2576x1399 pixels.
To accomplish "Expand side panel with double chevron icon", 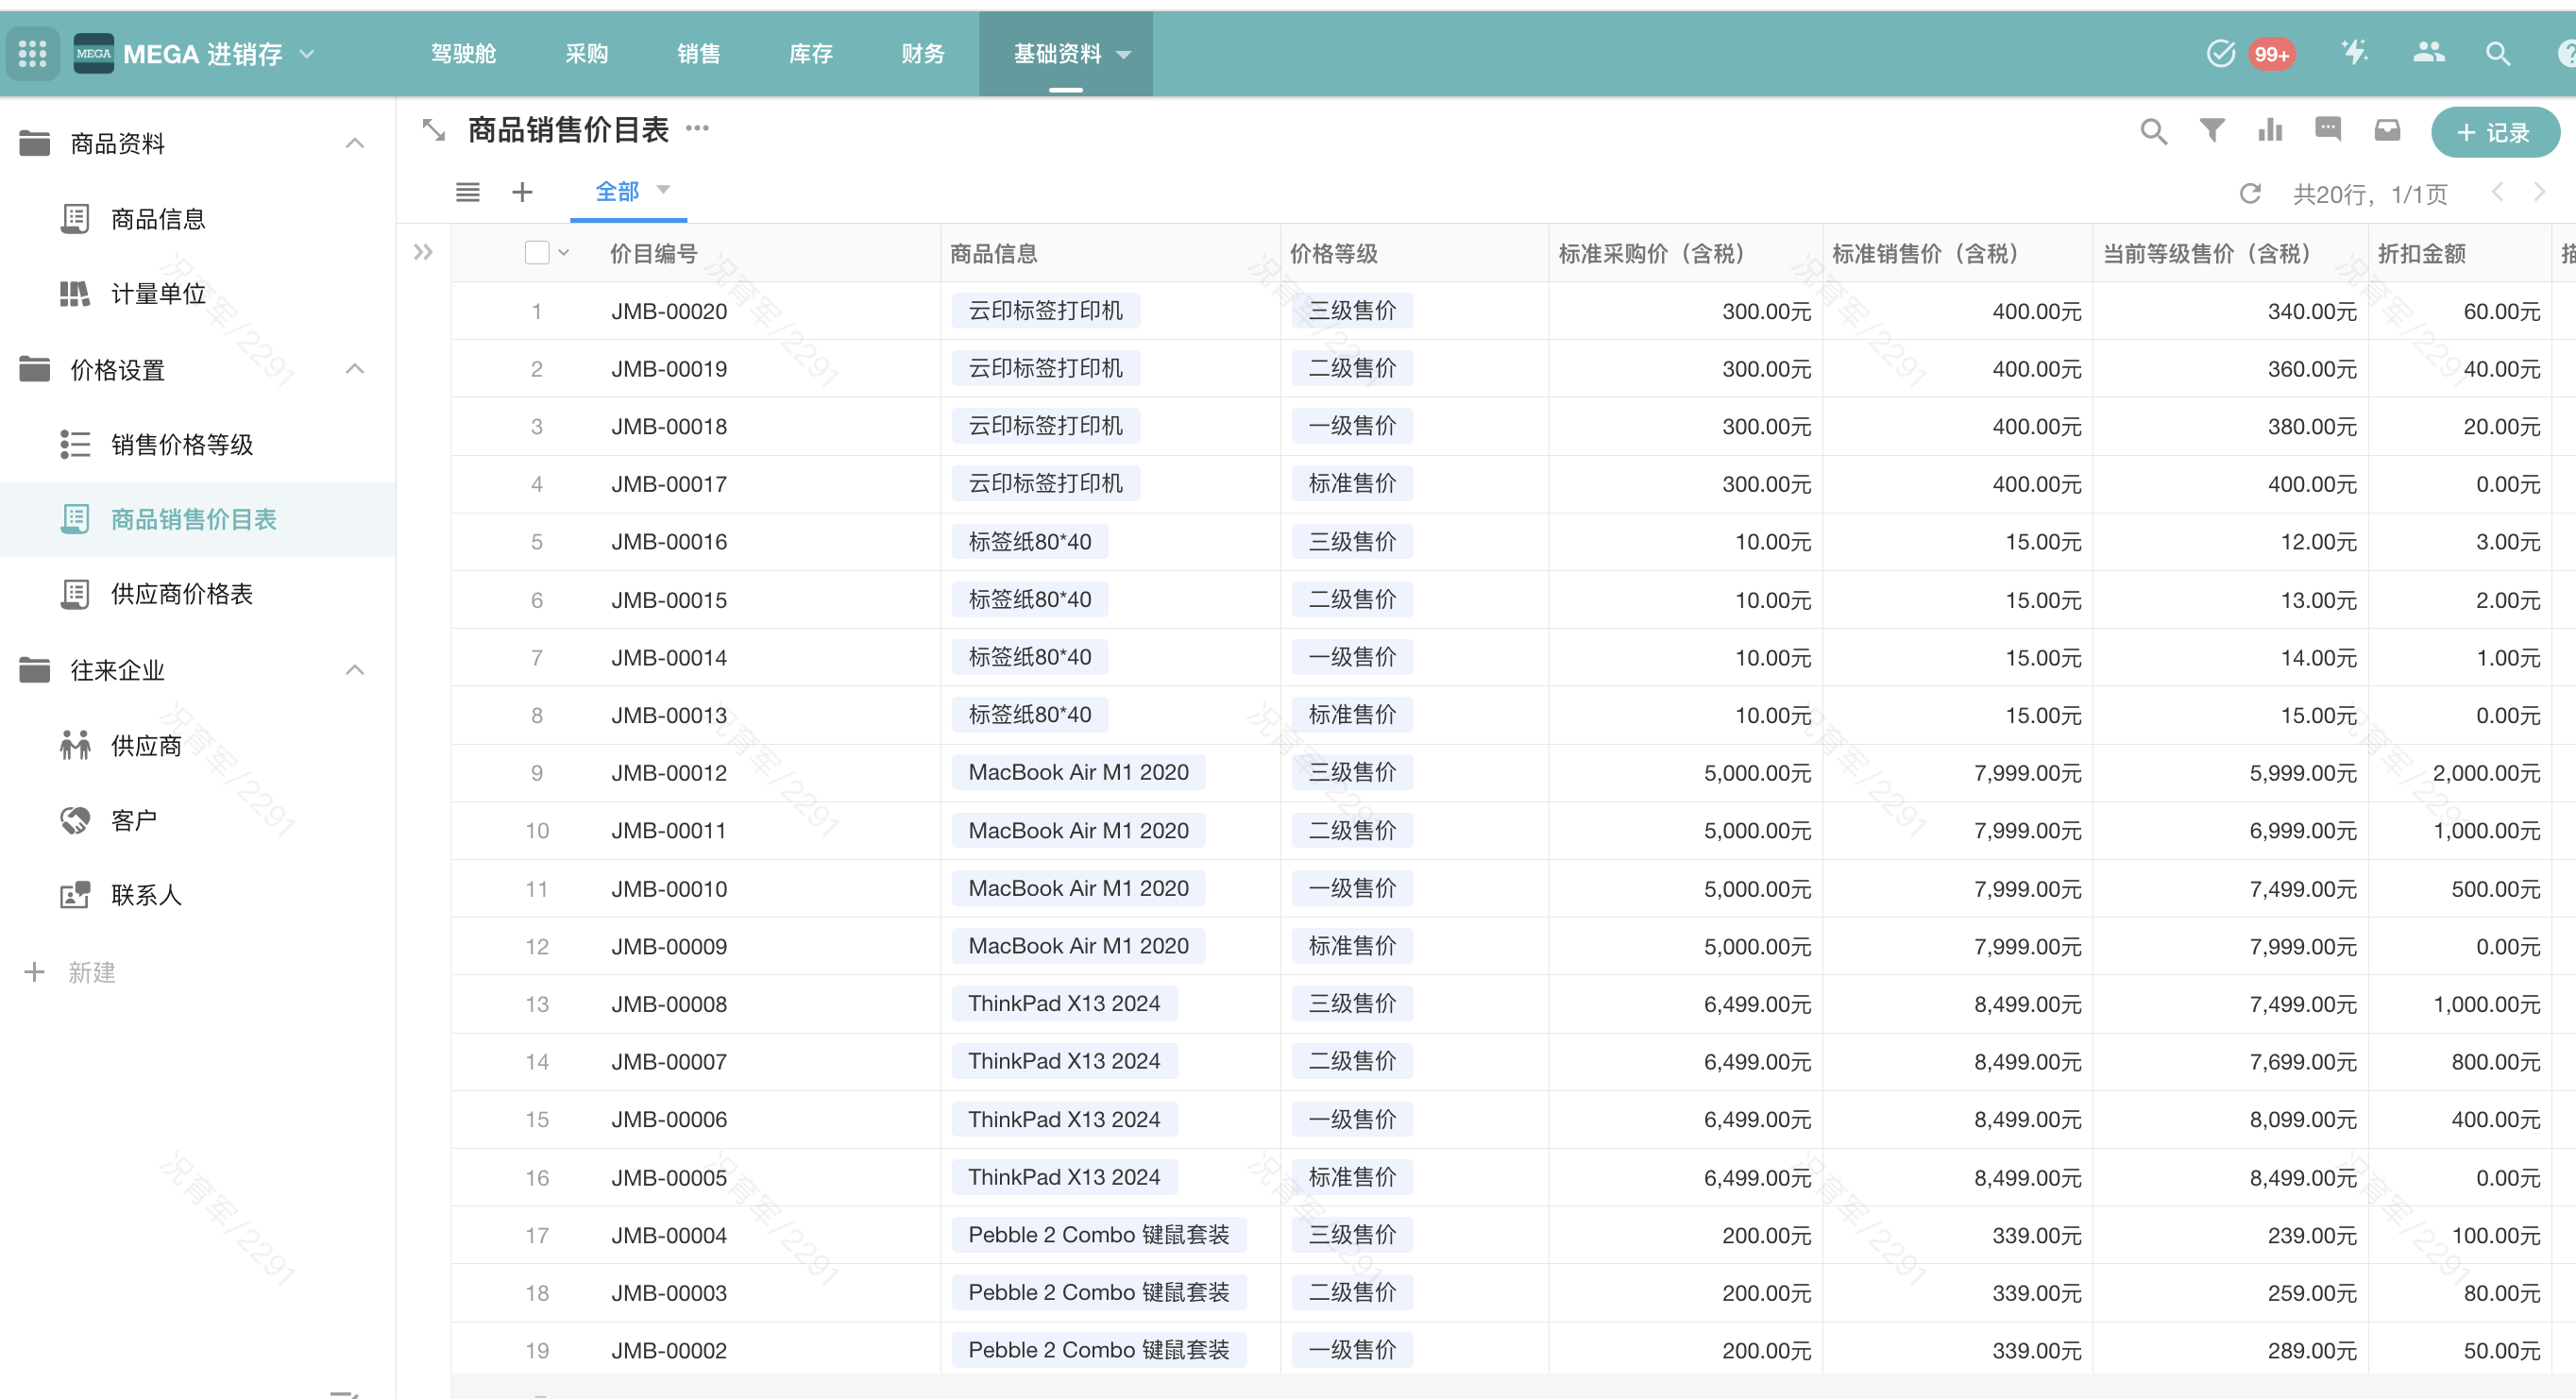I will [423, 252].
